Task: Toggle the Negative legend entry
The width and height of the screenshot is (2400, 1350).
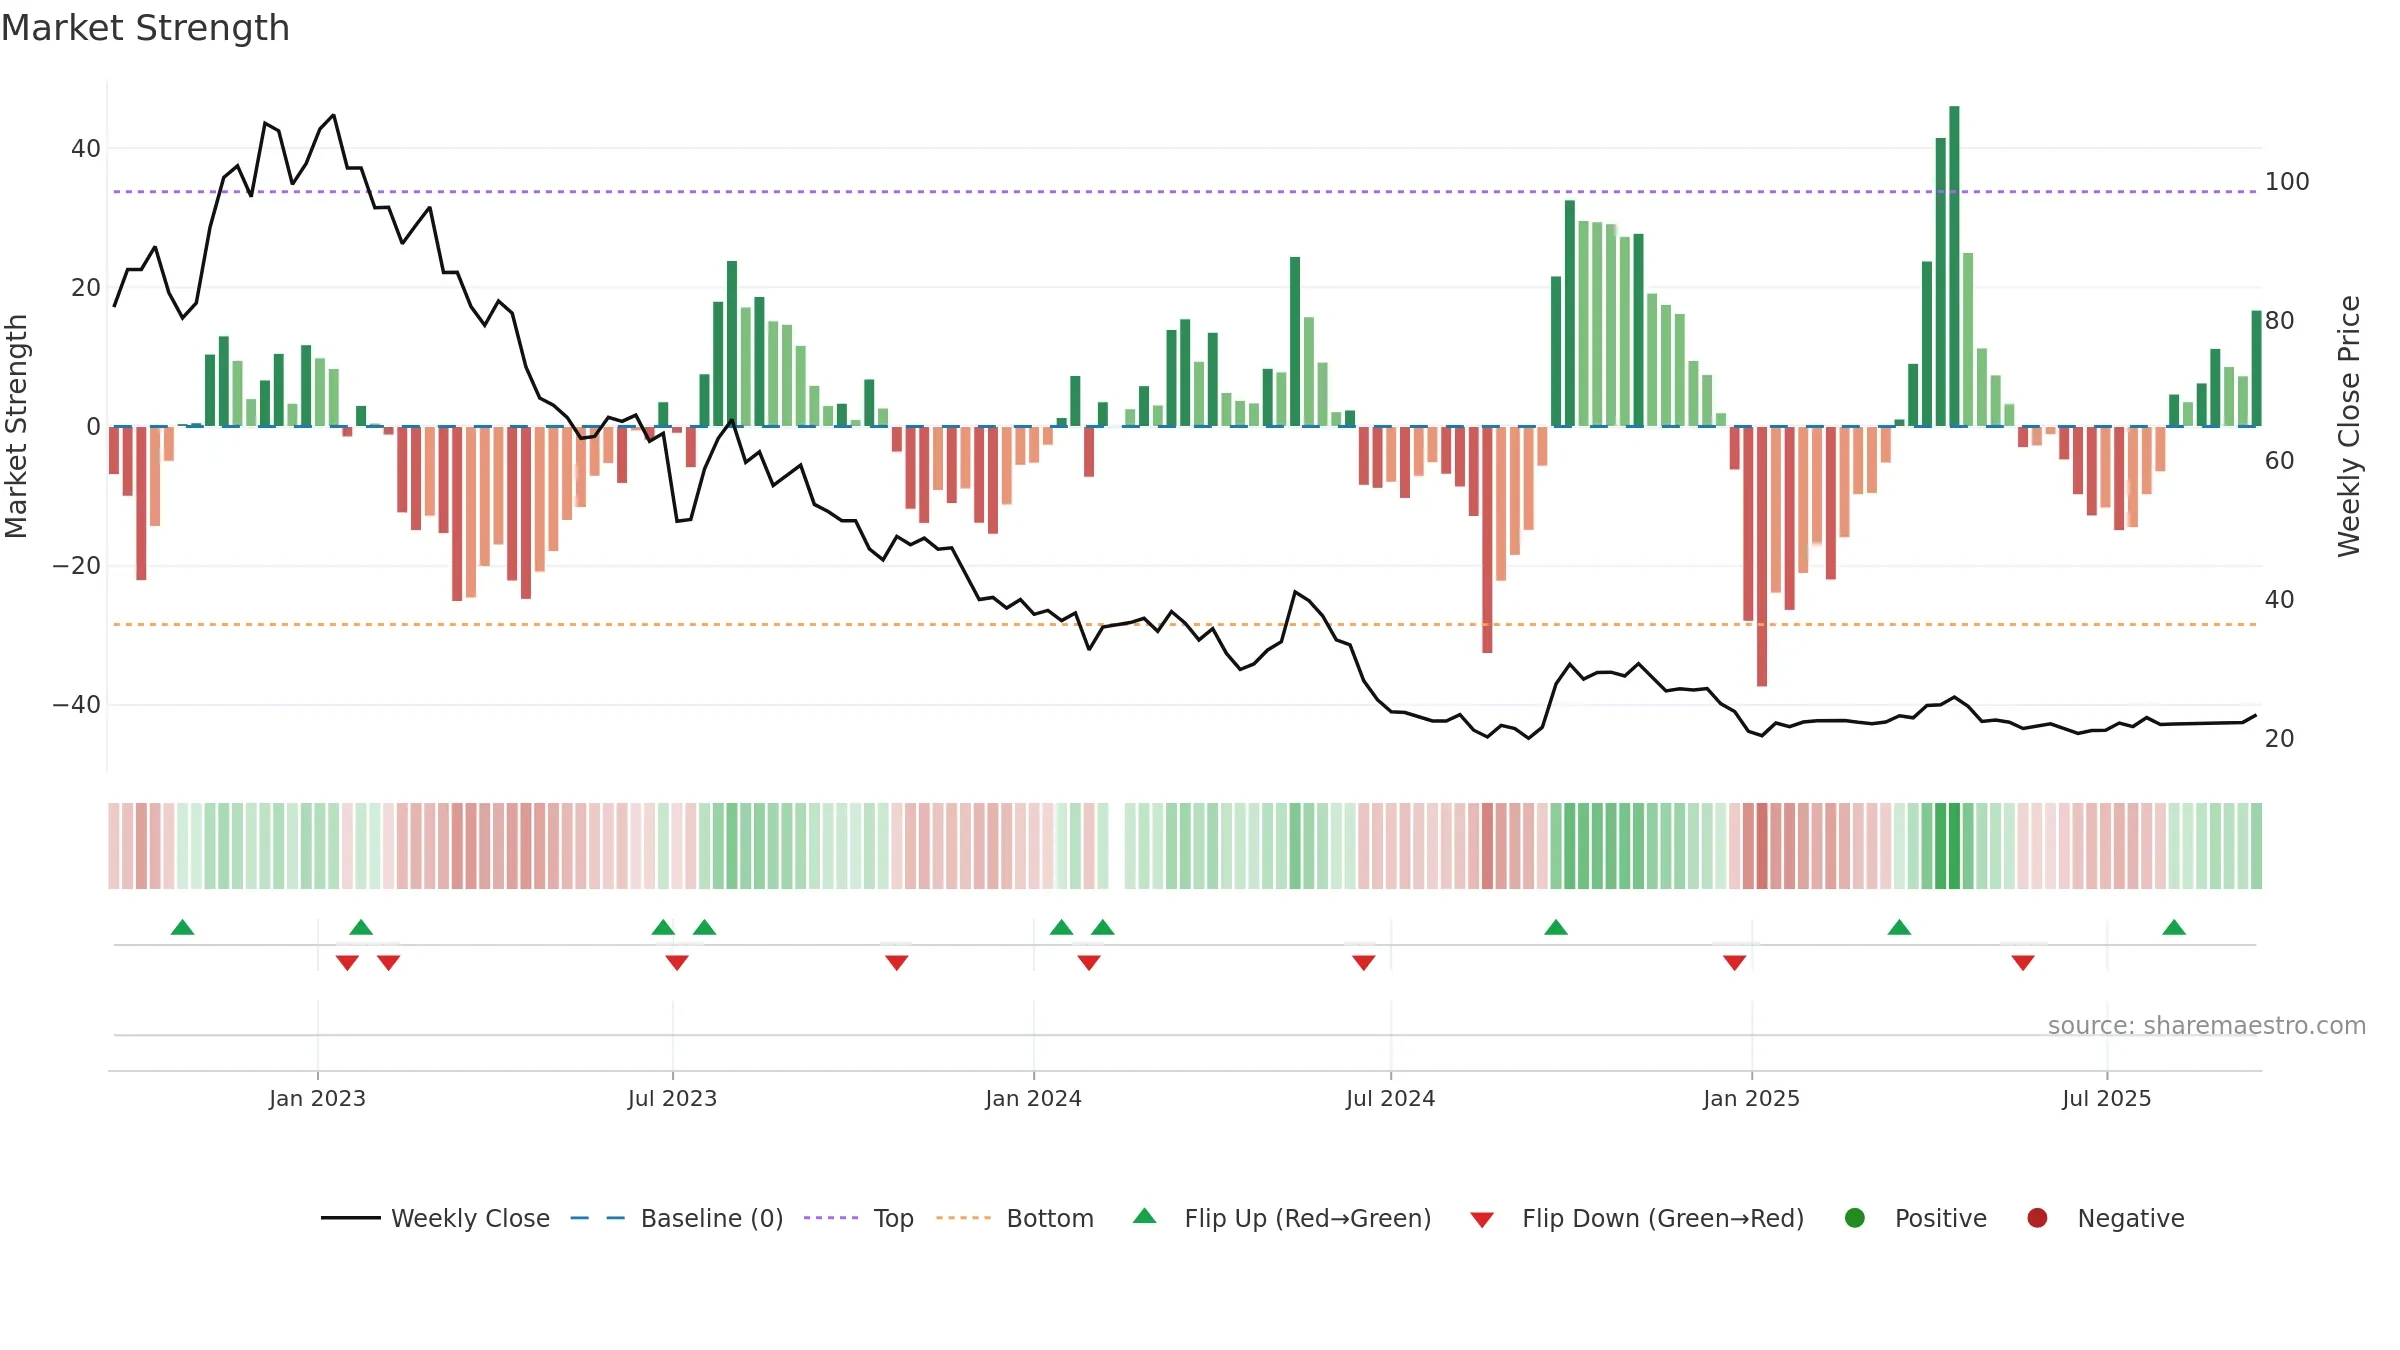Action: click(x=2105, y=1218)
